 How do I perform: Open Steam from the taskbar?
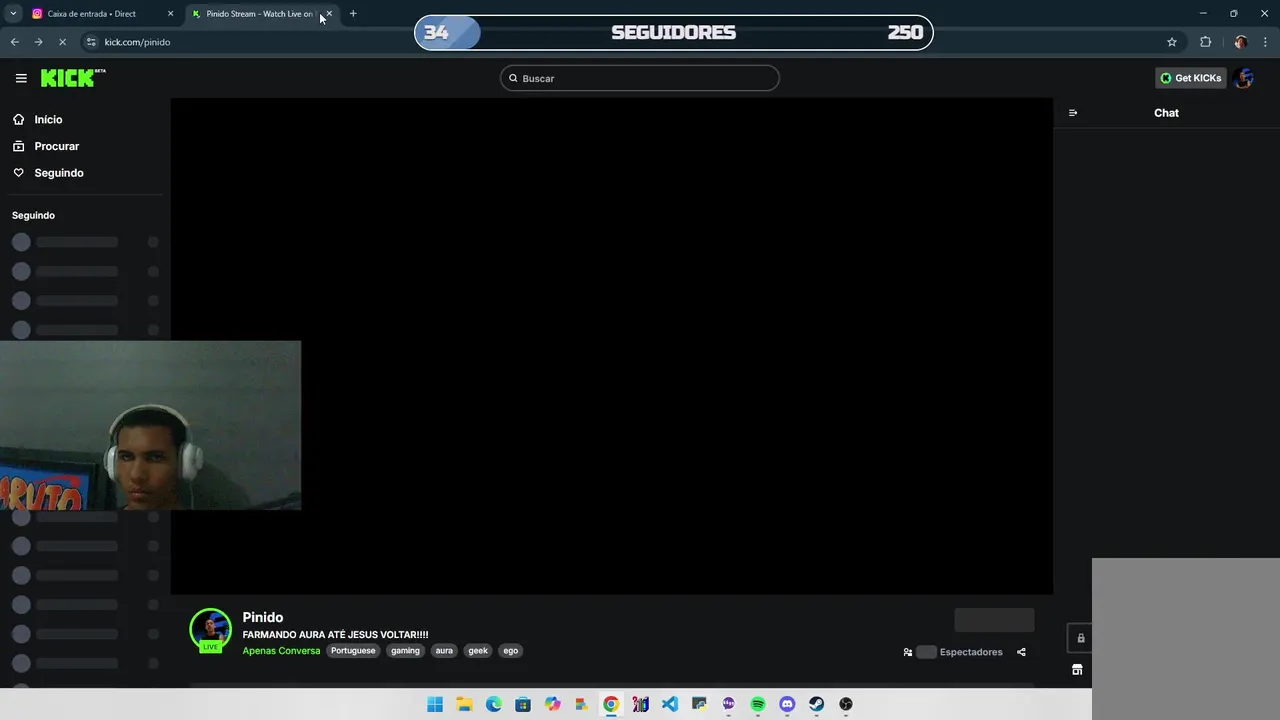tap(816, 704)
